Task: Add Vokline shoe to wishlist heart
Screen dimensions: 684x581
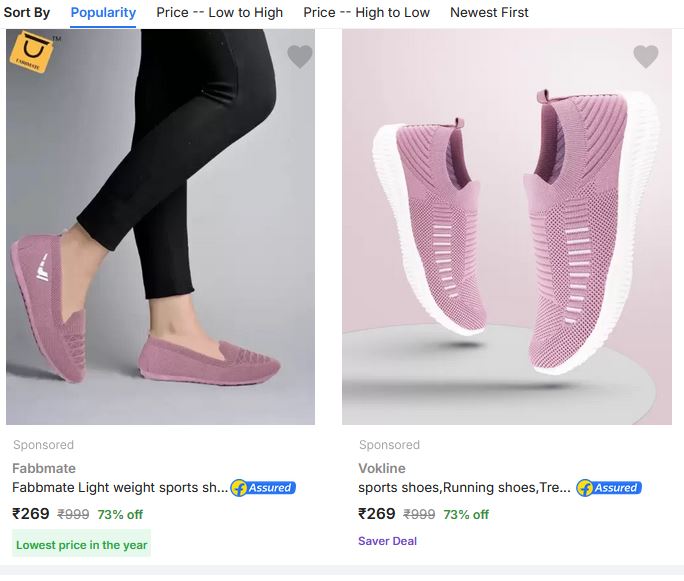Action: 646,57
